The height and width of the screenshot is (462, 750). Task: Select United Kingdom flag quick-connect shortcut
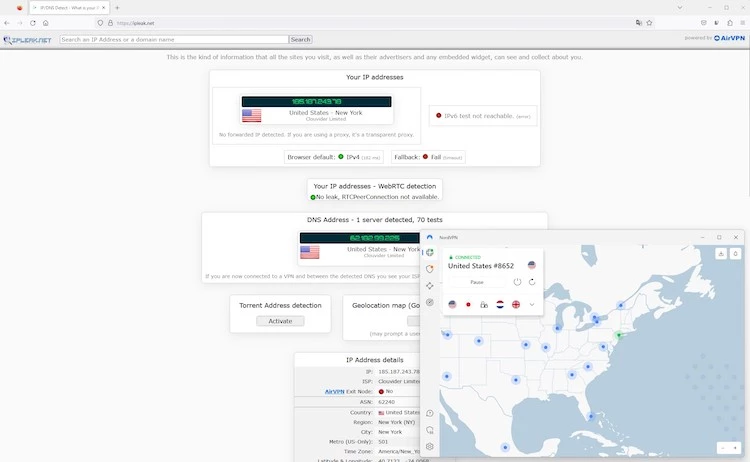click(x=516, y=304)
